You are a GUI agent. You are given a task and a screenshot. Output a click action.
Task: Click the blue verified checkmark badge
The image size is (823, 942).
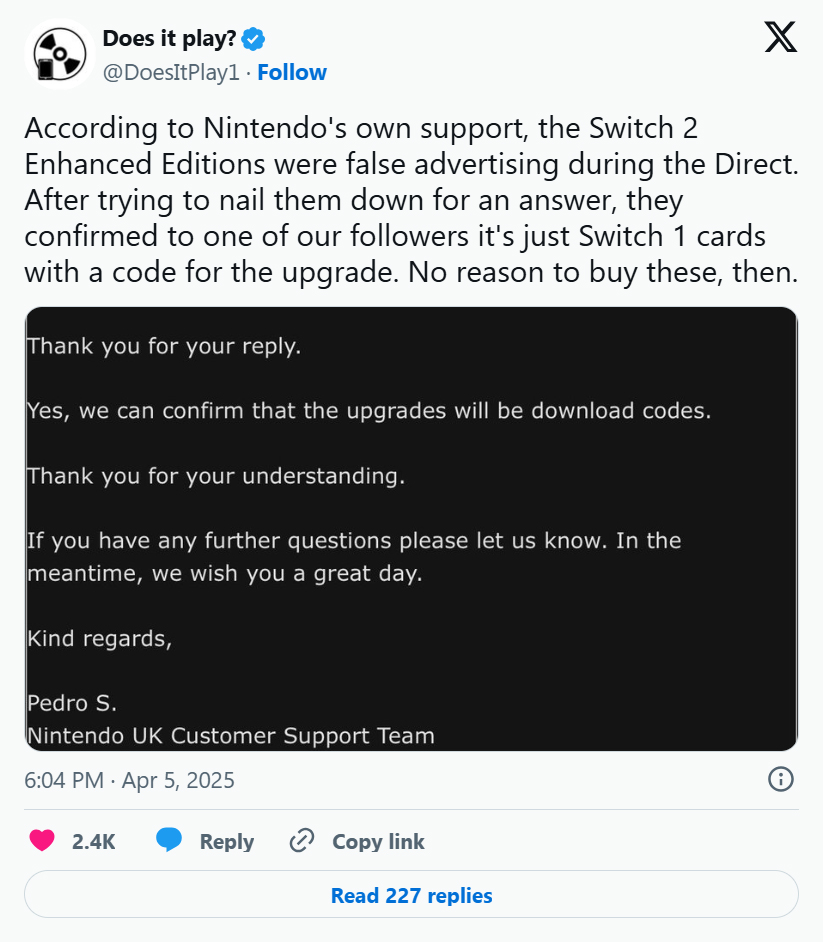pyautogui.click(x=253, y=39)
